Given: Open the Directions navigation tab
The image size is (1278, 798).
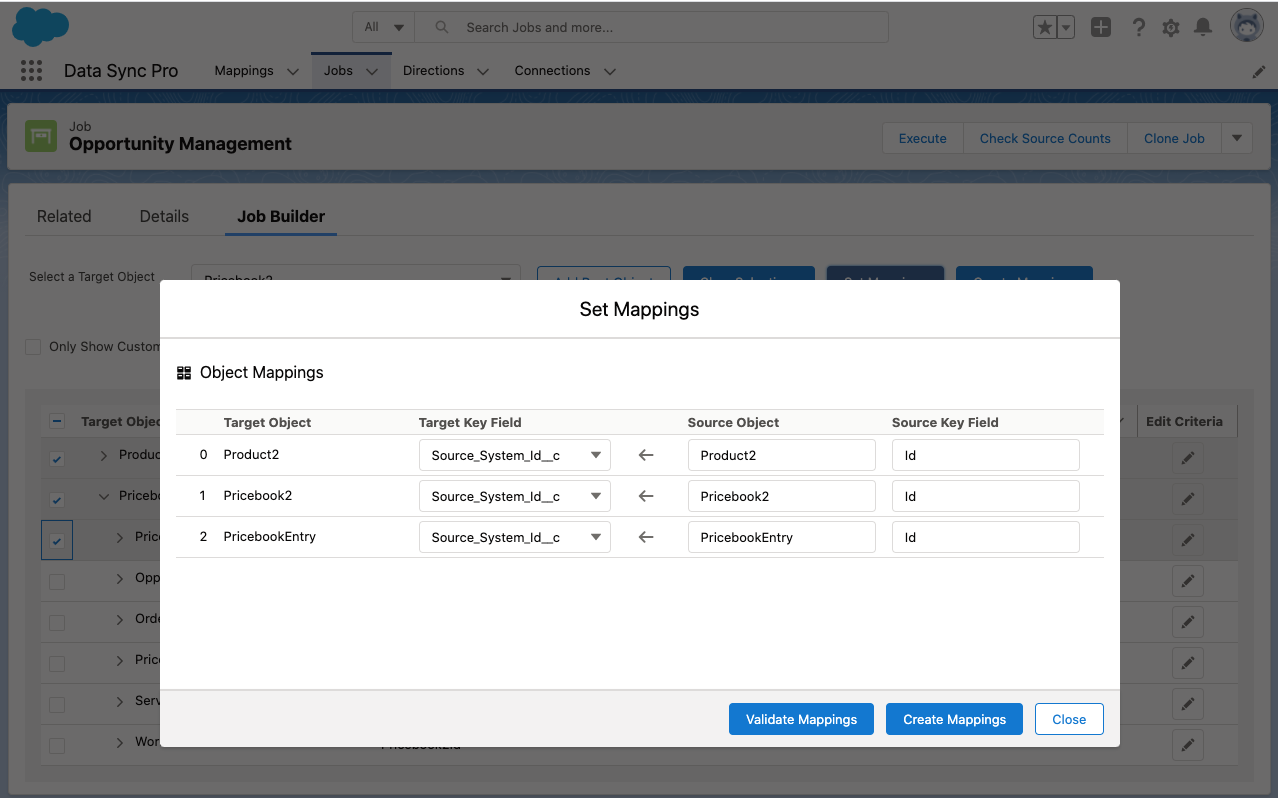Looking at the screenshot, I should click(433, 71).
